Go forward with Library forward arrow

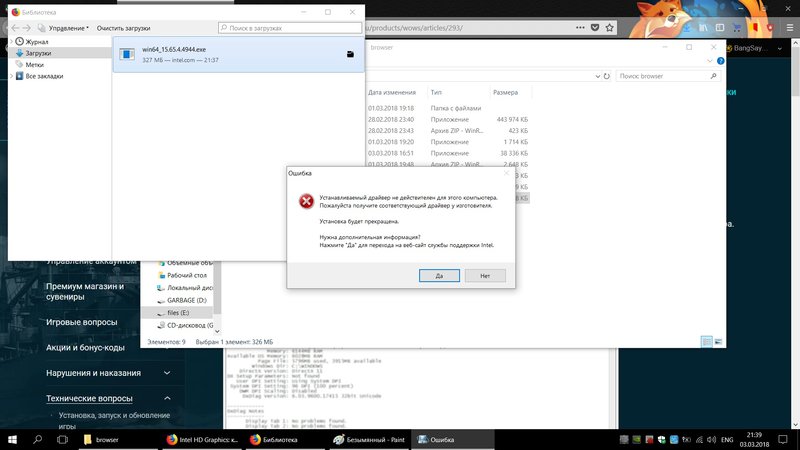coord(27,28)
